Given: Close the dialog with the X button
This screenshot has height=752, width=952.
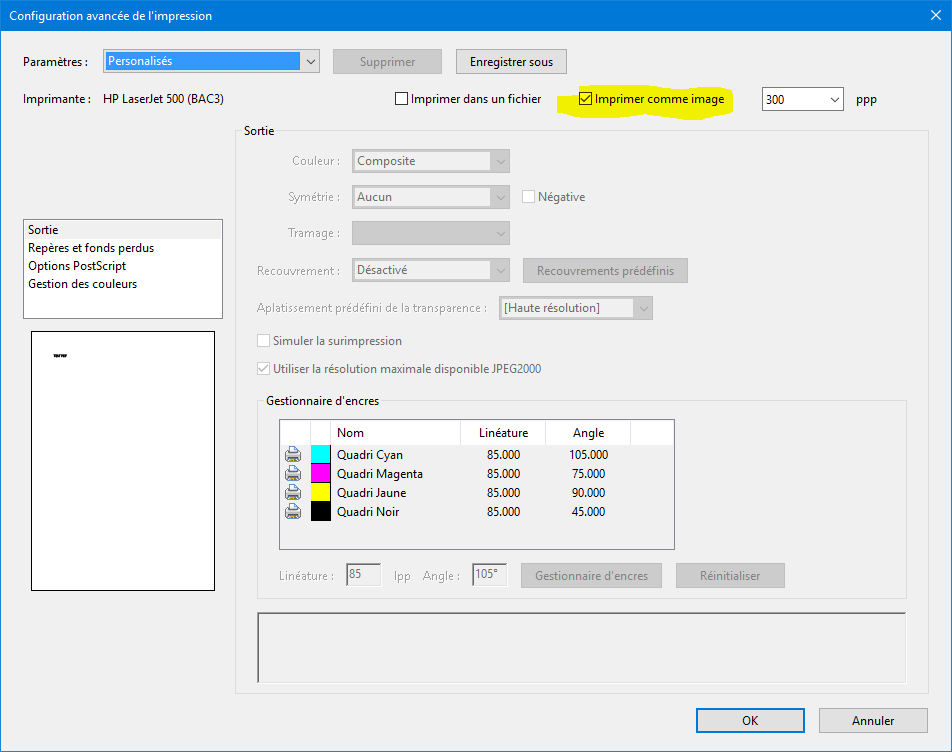Looking at the screenshot, I should pyautogui.click(x=929, y=16).
